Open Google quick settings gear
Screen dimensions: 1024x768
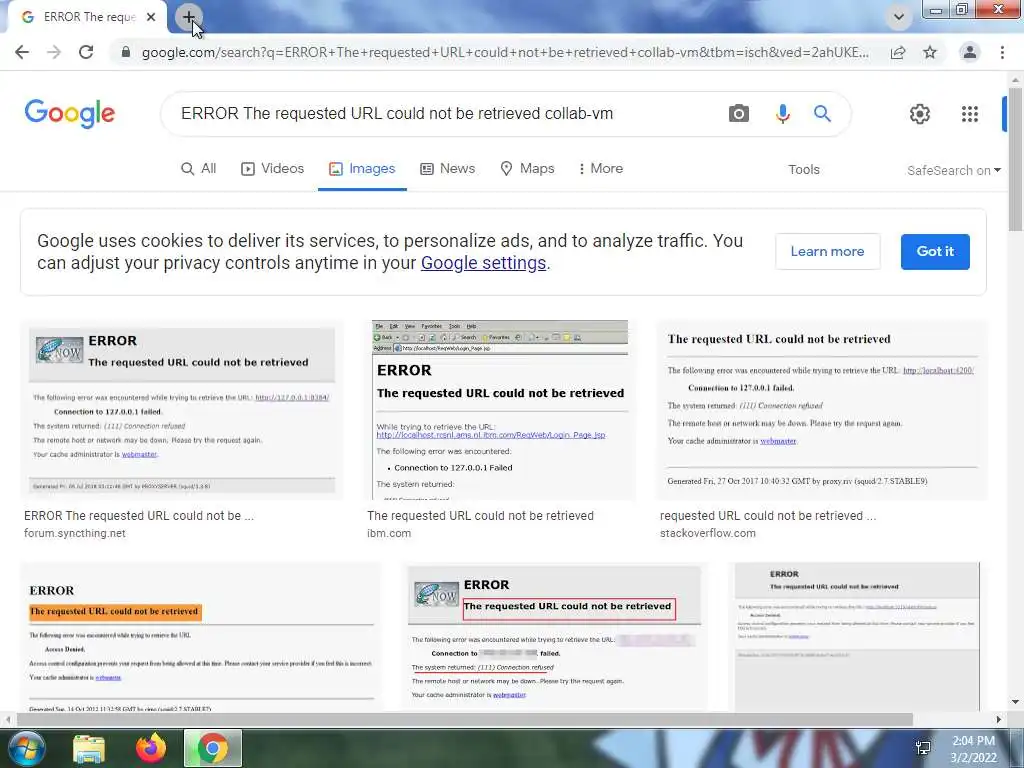click(x=920, y=114)
